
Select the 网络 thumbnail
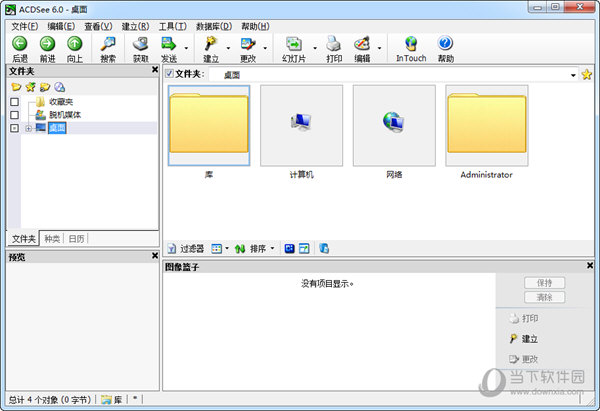(394, 126)
